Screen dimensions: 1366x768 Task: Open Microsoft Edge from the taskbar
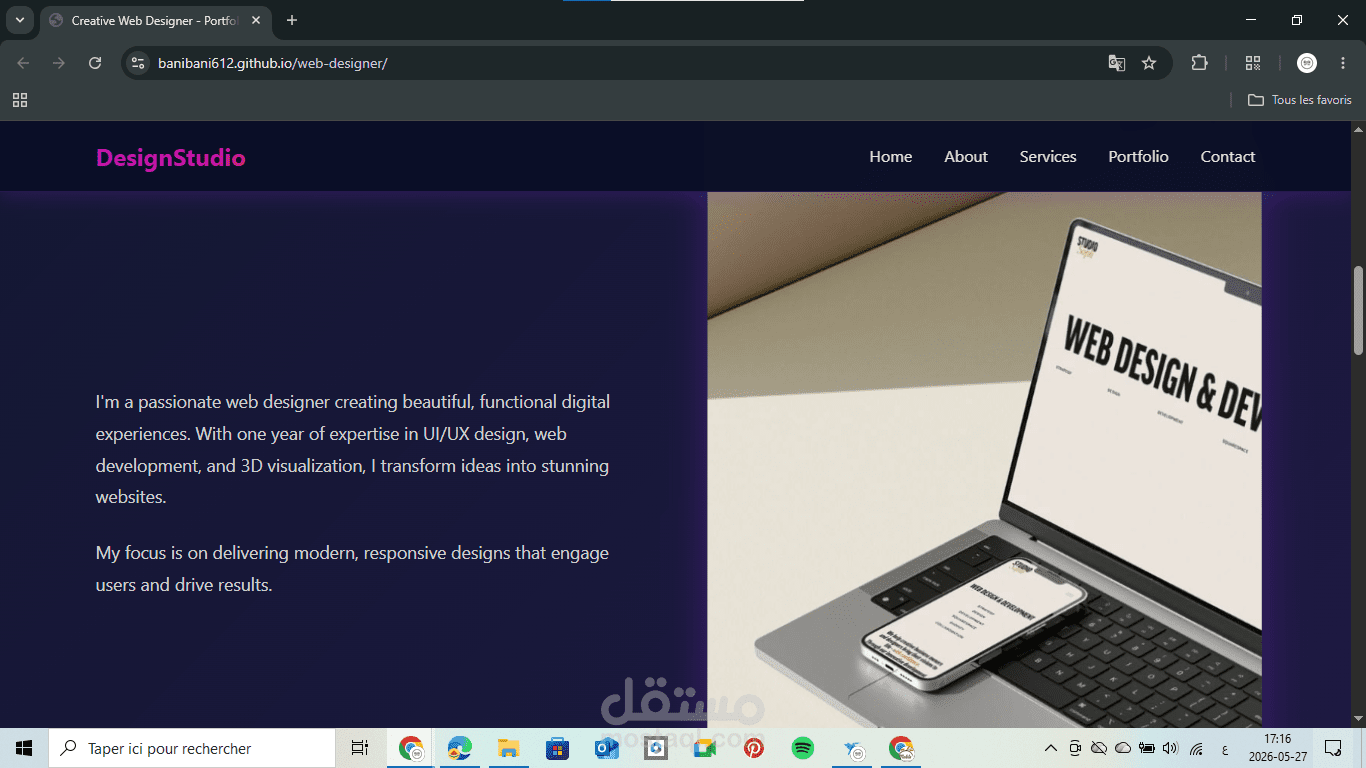click(x=460, y=748)
